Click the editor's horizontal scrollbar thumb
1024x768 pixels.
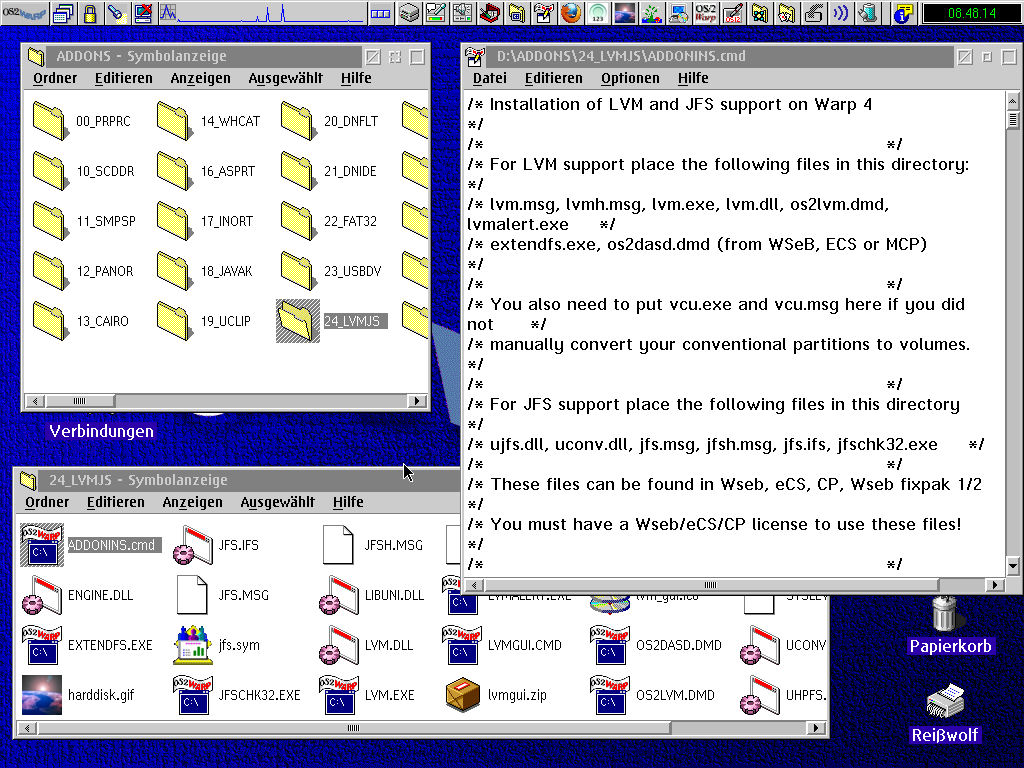[x=711, y=584]
